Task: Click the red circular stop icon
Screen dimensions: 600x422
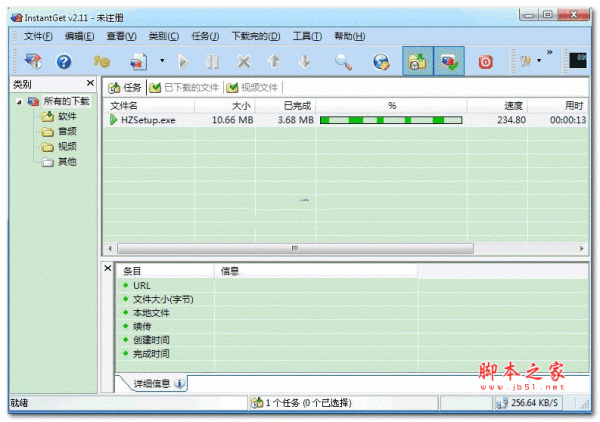Action: click(486, 62)
